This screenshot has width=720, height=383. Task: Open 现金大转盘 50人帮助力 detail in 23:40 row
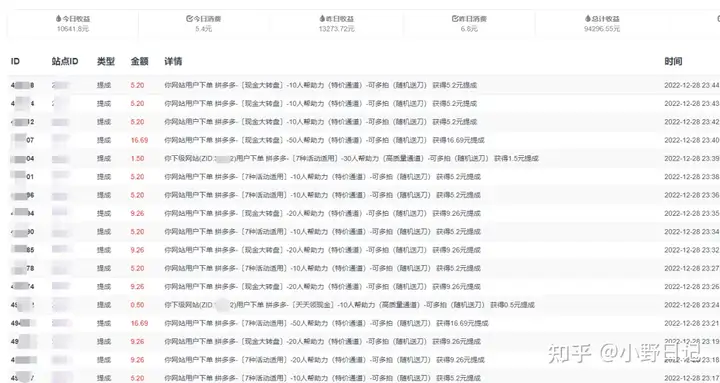324,141
